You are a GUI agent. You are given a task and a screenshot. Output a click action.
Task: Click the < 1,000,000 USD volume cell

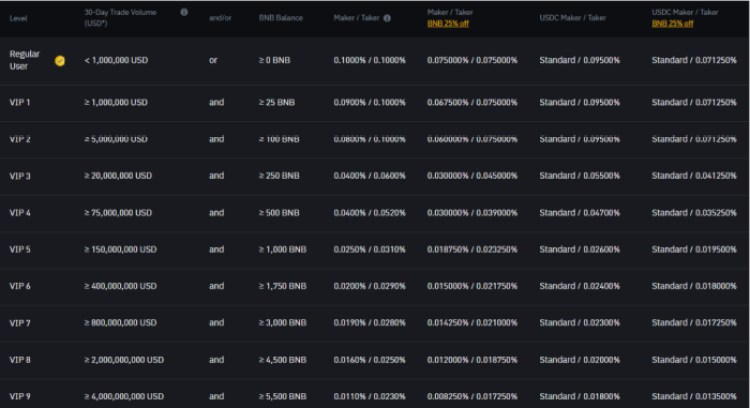tap(116, 60)
